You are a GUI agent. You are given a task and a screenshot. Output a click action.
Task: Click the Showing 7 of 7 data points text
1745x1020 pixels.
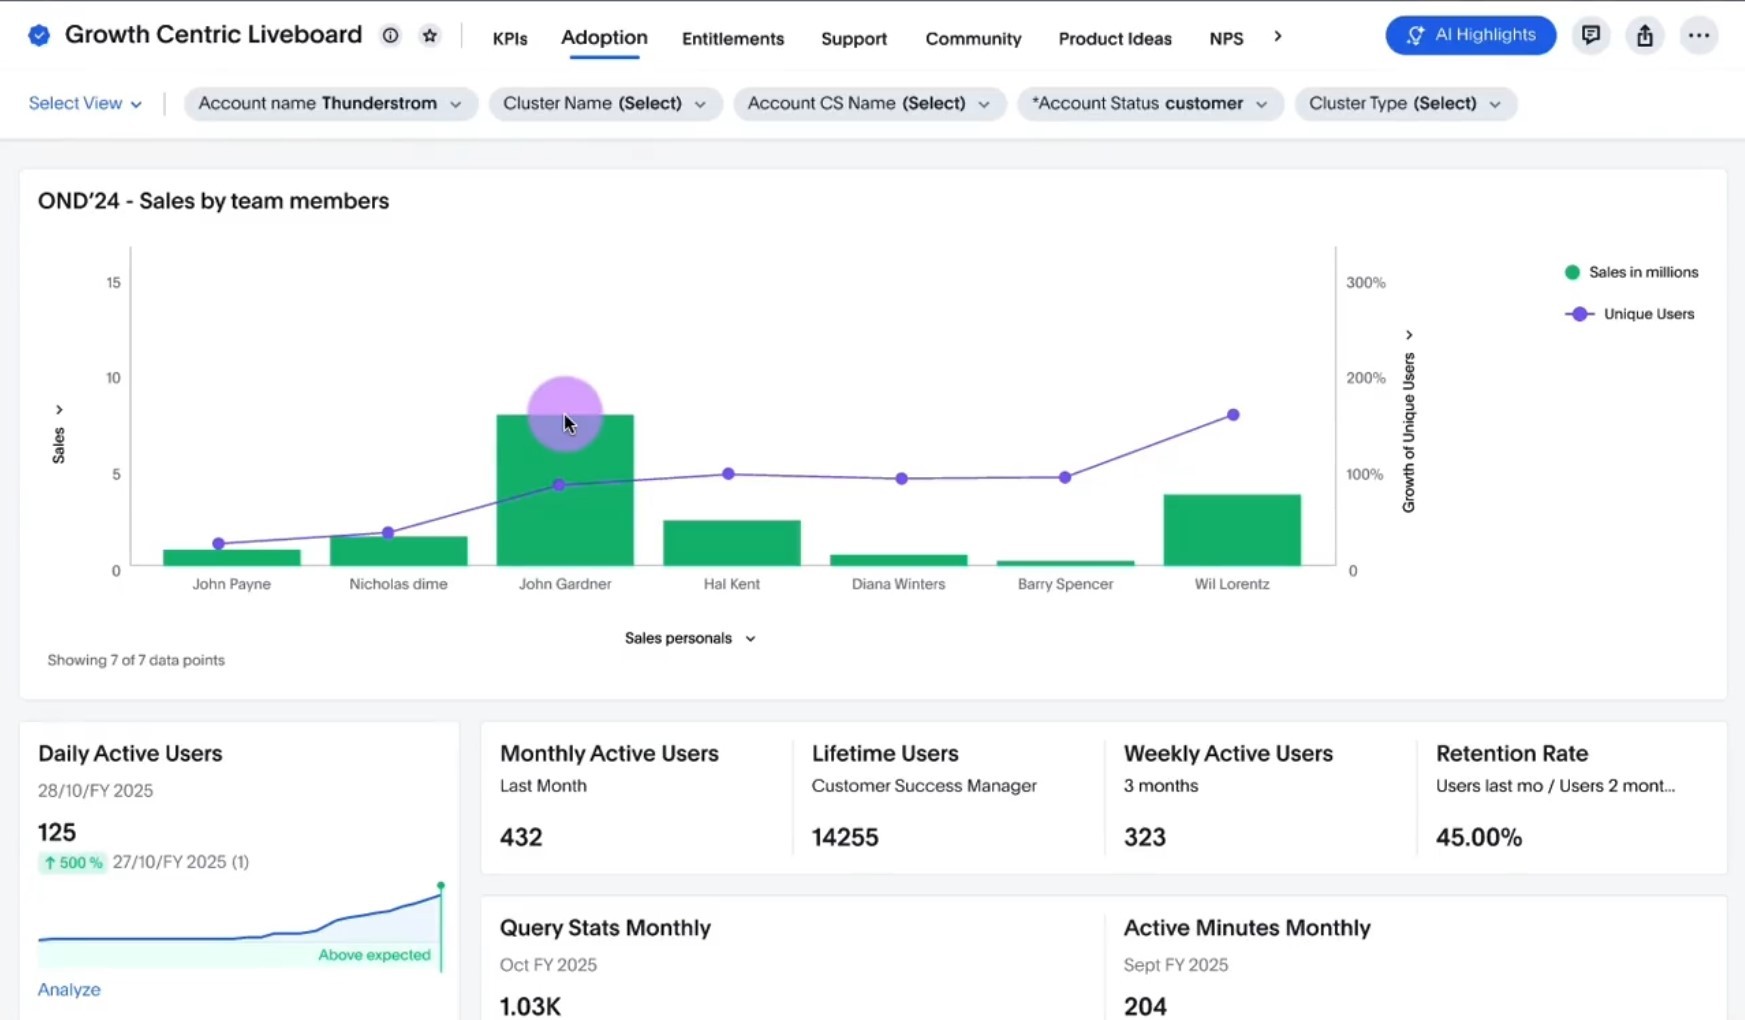click(x=136, y=660)
